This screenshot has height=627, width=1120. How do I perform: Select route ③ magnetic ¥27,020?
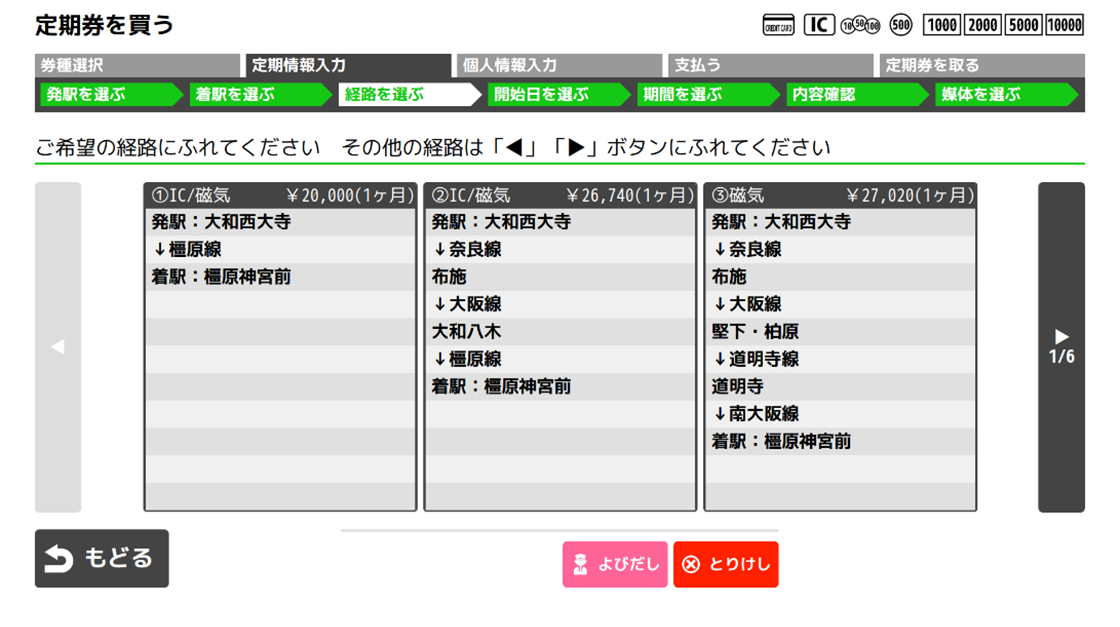click(x=840, y=347)
